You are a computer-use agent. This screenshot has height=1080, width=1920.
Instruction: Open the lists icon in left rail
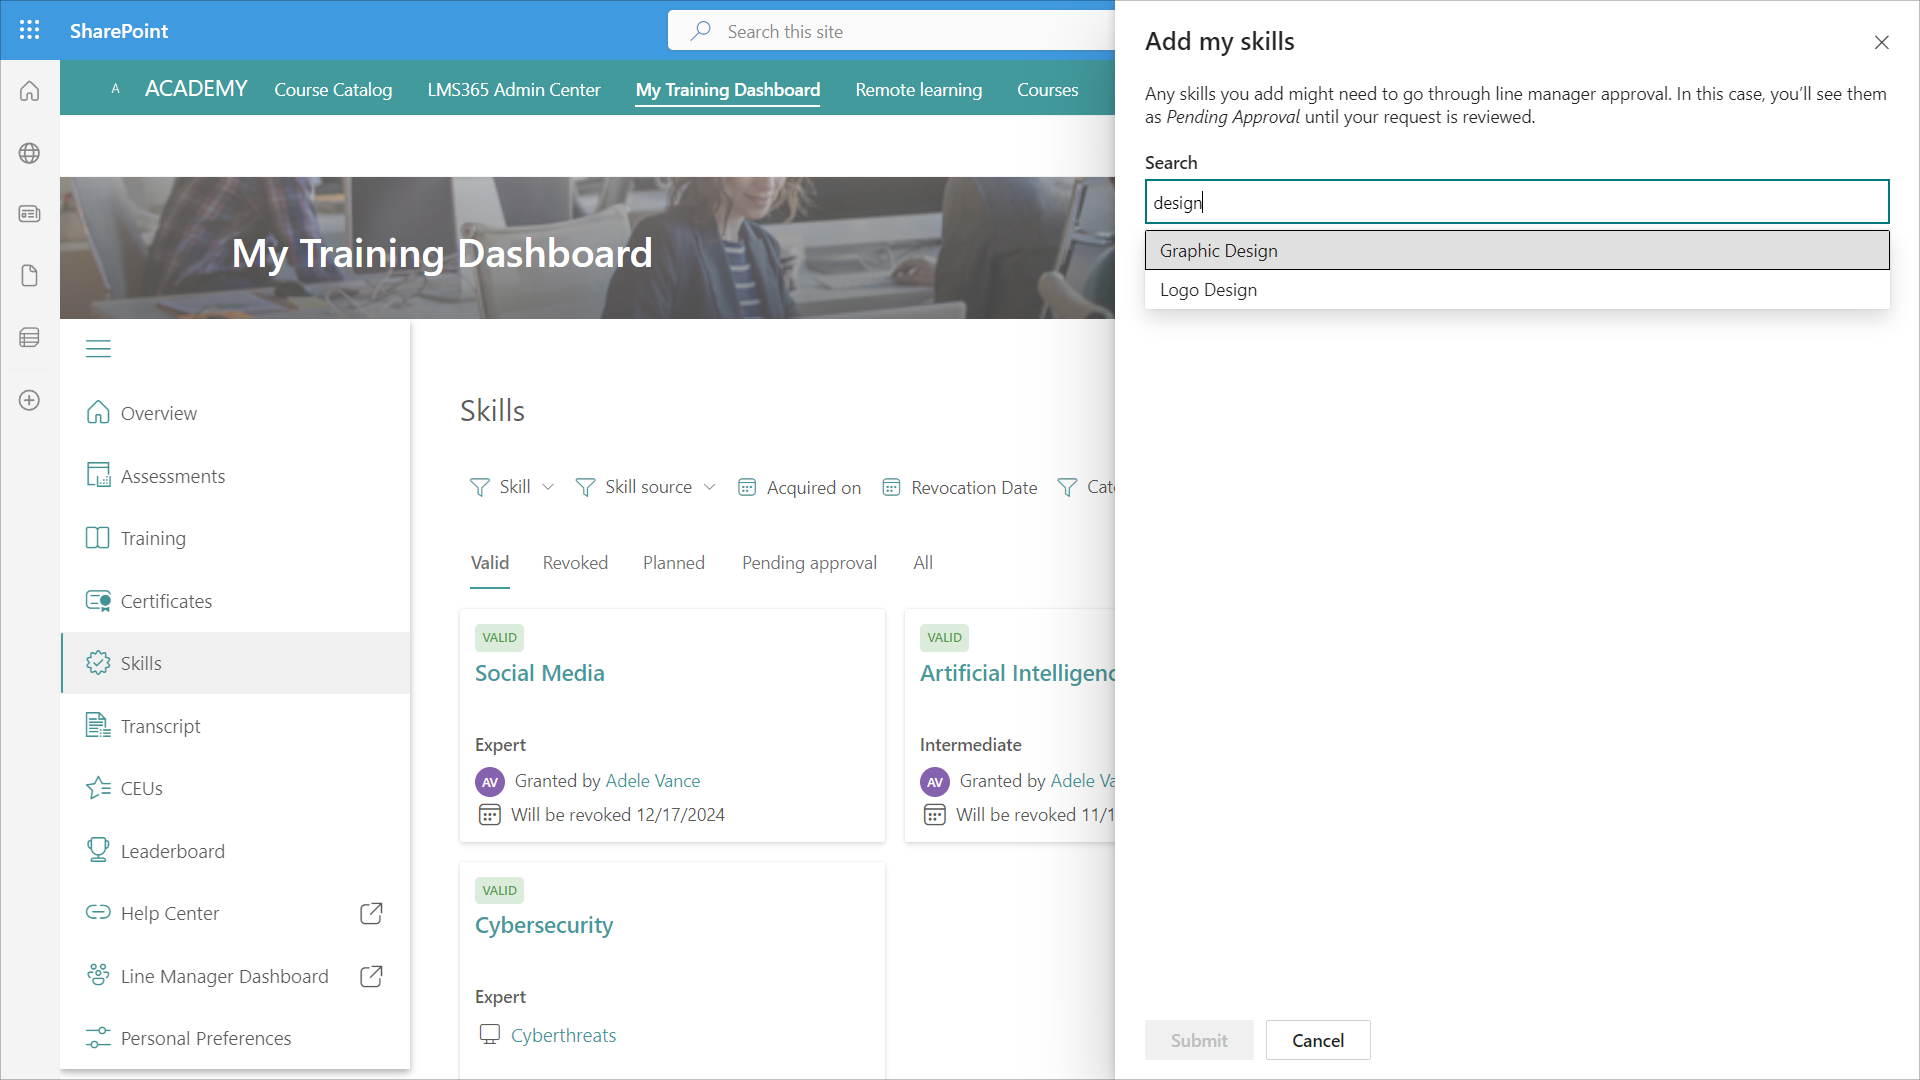pos(30,338)
